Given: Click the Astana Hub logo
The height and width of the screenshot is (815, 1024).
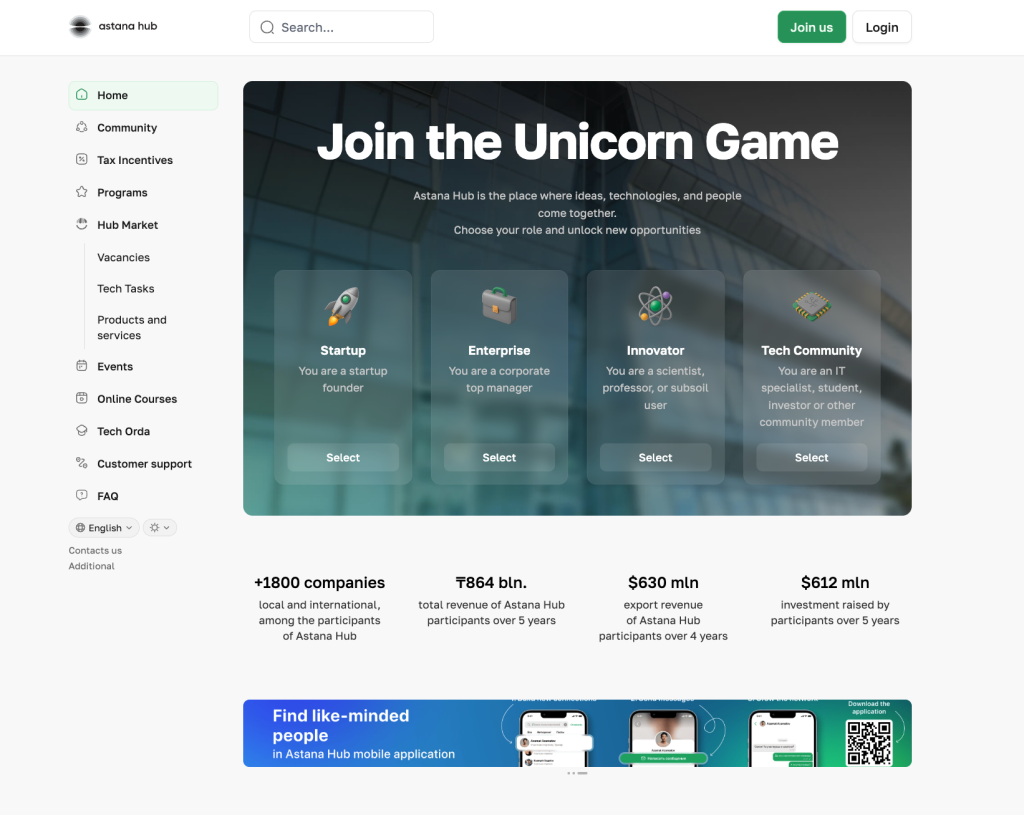Looking at the screenshot, I should tap(114, 26).
